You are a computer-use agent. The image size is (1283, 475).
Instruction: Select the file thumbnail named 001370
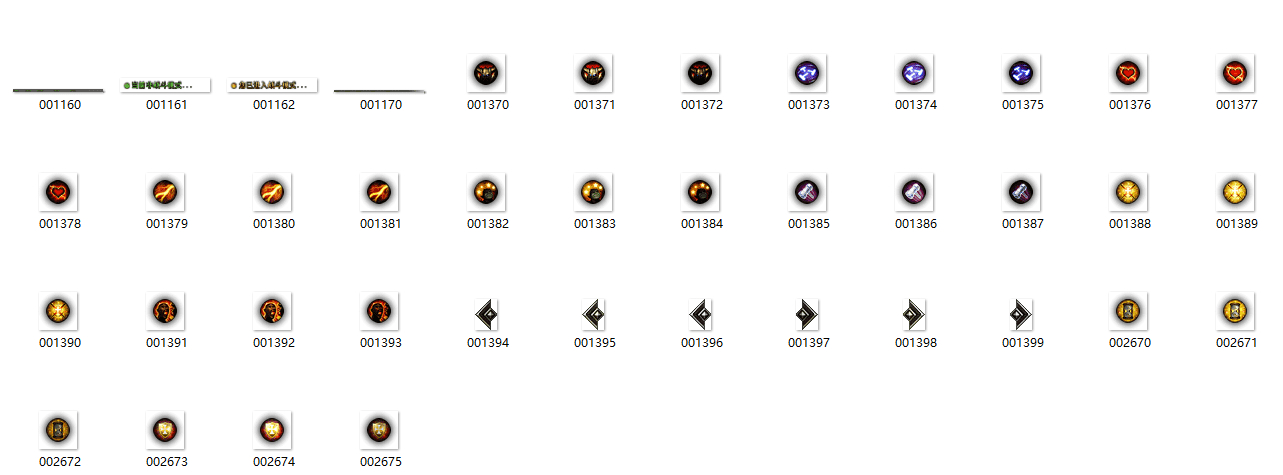click(x=488, y=73)
